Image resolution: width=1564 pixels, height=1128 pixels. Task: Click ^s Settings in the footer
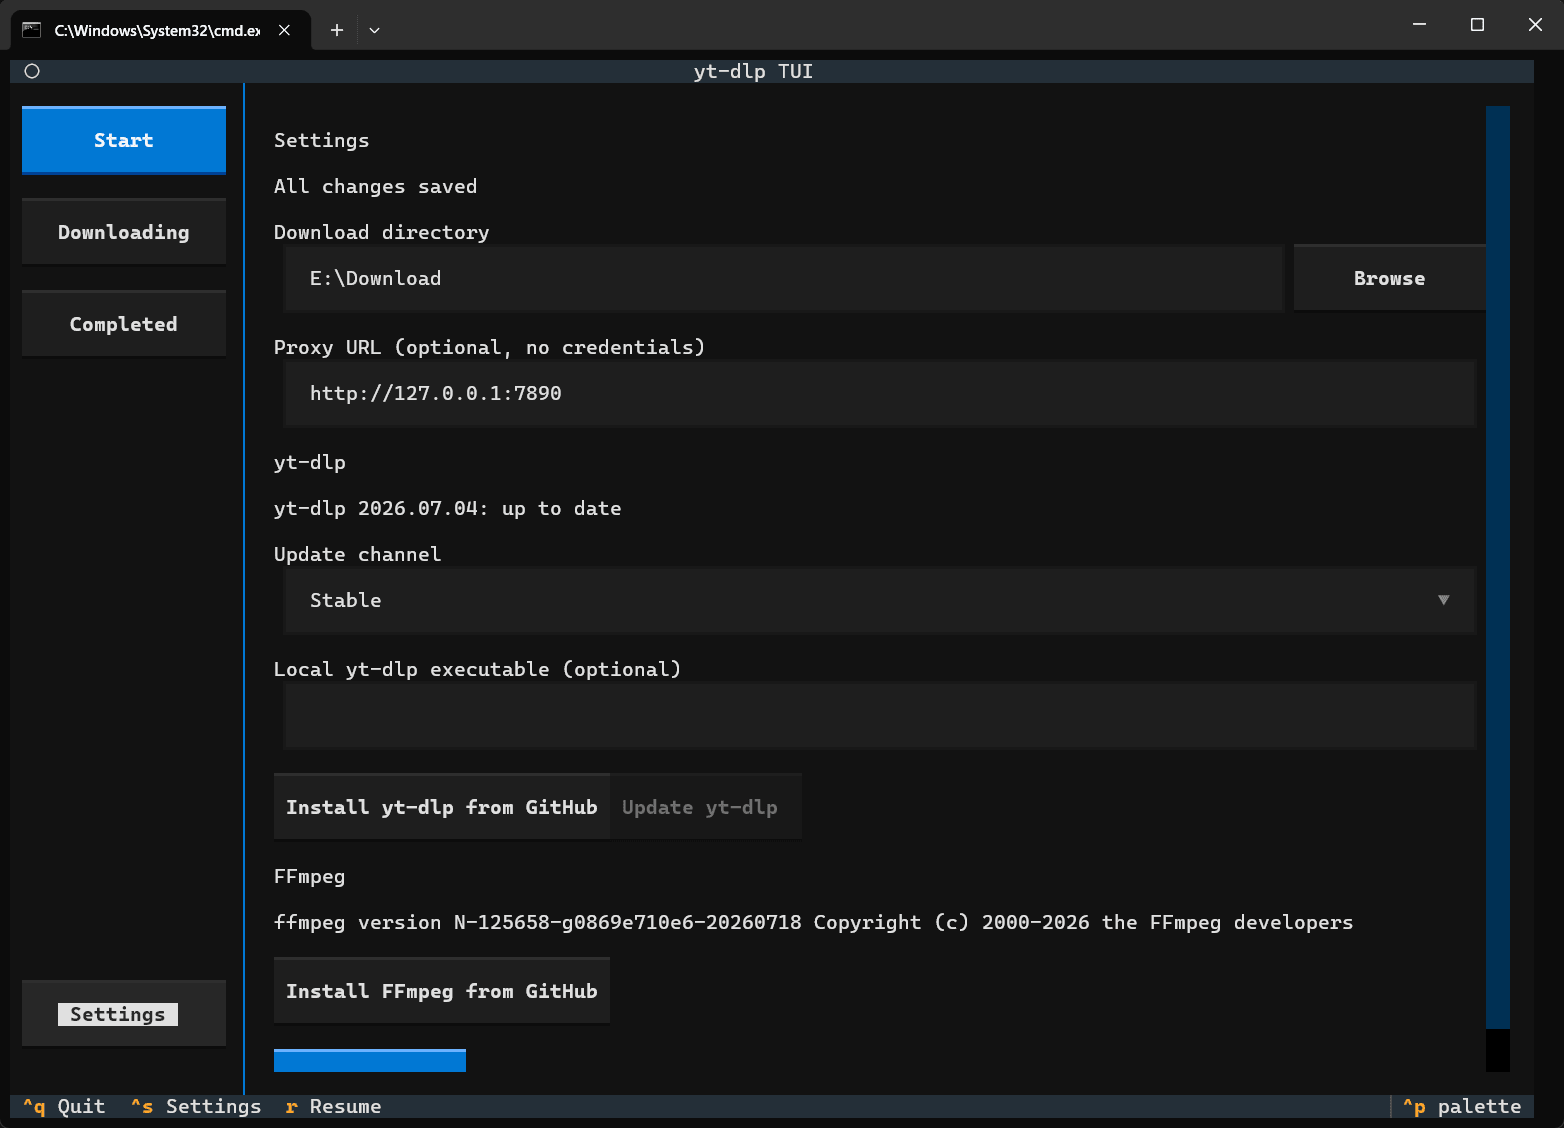tap(196, 1106)
